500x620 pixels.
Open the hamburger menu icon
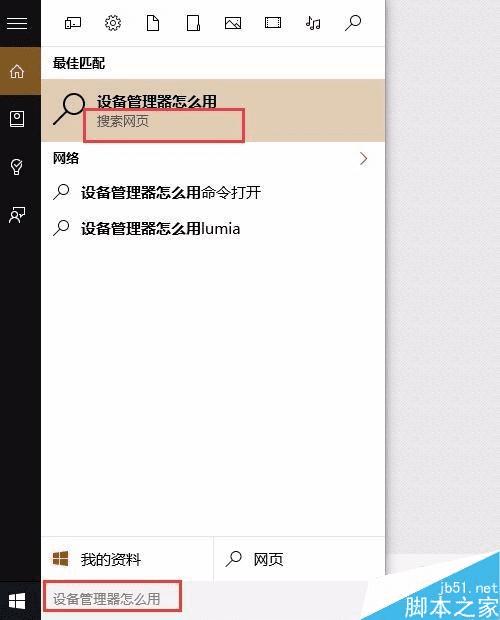pos(17,23)
